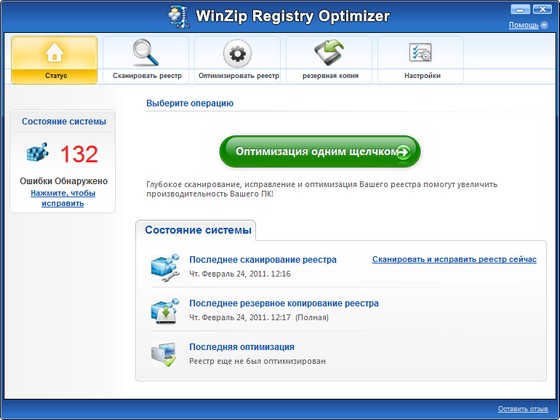Click the magnifying glass Сканировать реестр icon
The image size is (560, 420).
[x=146, y=52]
